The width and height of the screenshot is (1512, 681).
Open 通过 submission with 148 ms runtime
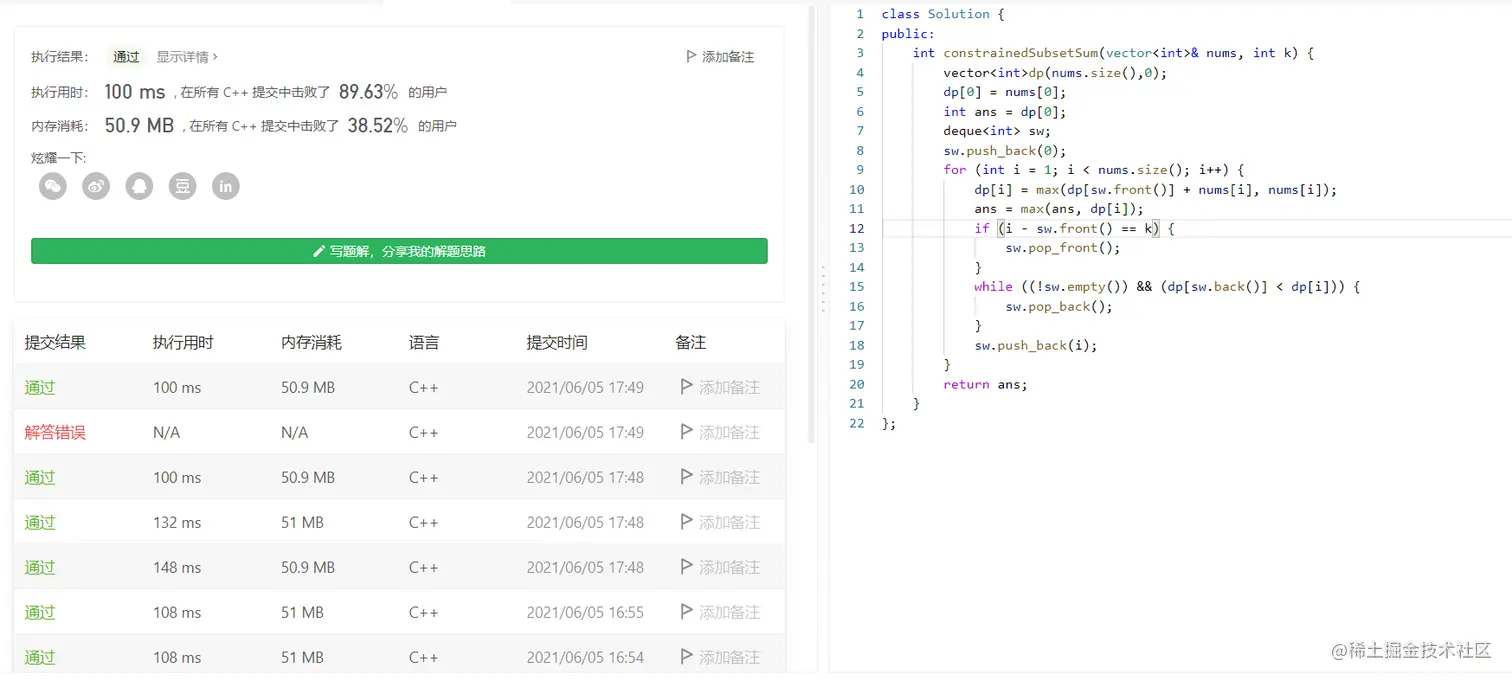click(x=40, y=567)
